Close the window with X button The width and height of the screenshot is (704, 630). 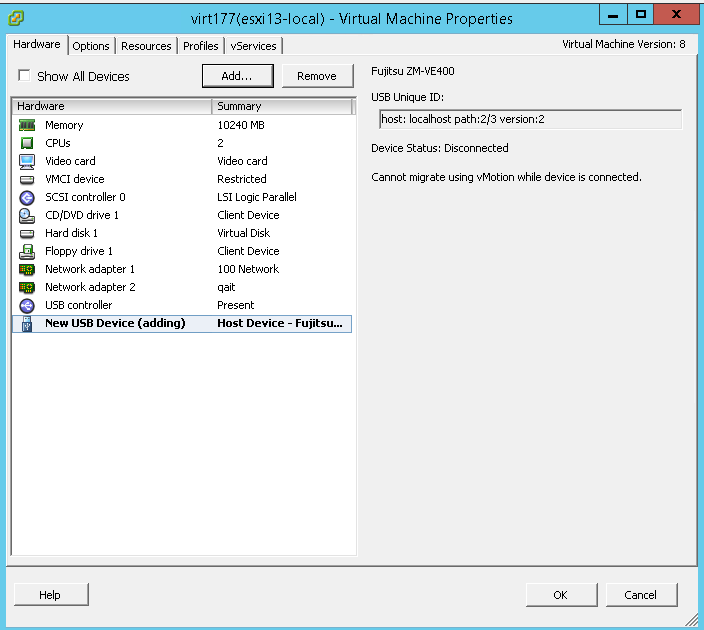pos(676,15)
